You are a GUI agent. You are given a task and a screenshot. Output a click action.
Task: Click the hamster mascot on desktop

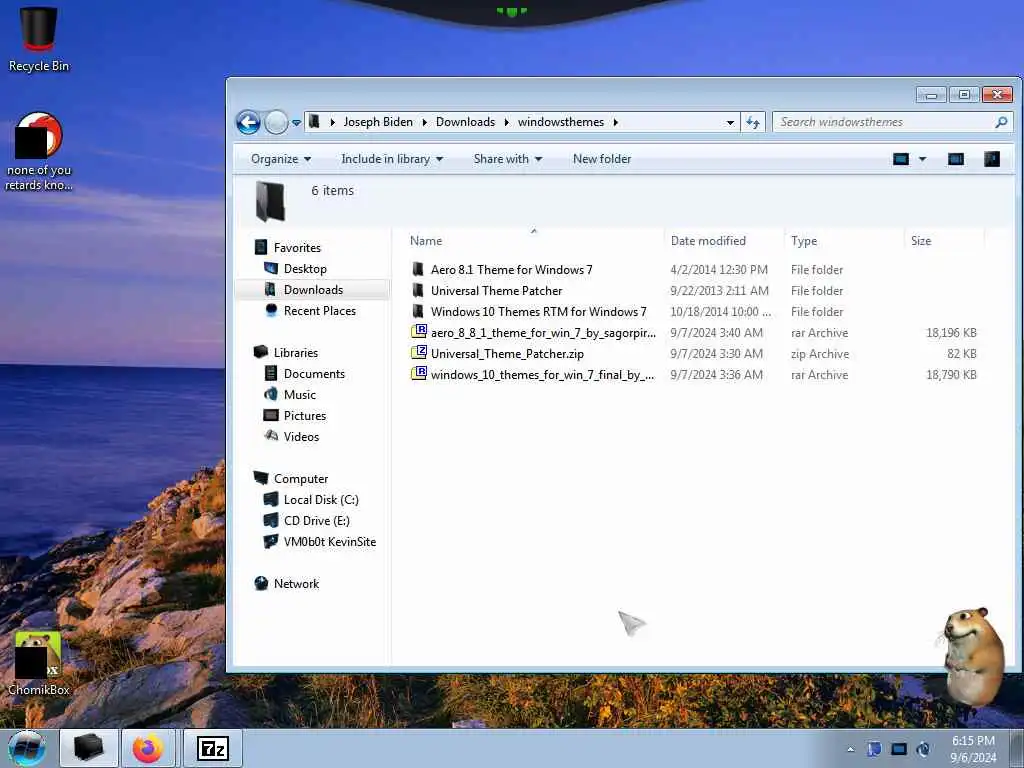click(971, 656)
